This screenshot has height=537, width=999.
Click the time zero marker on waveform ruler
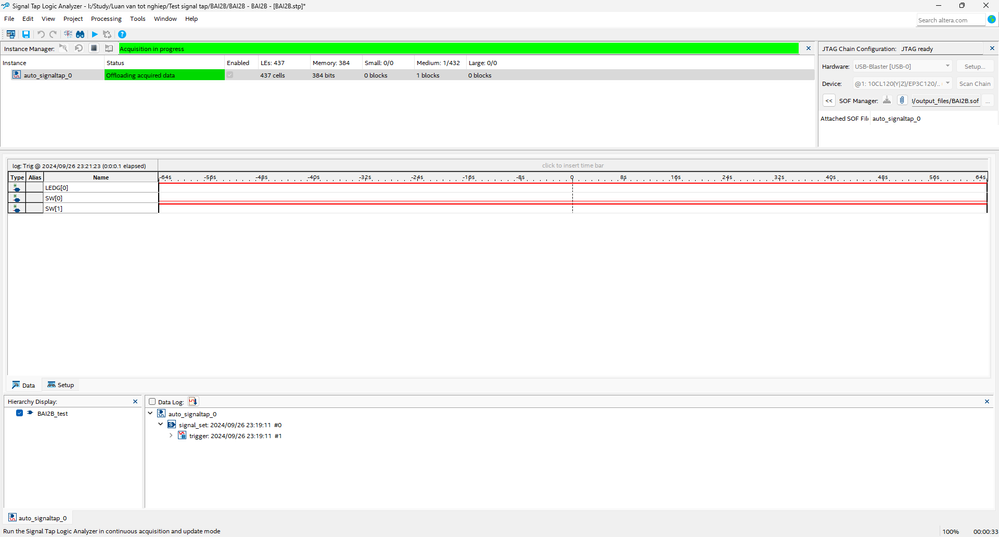pos(572,178)
